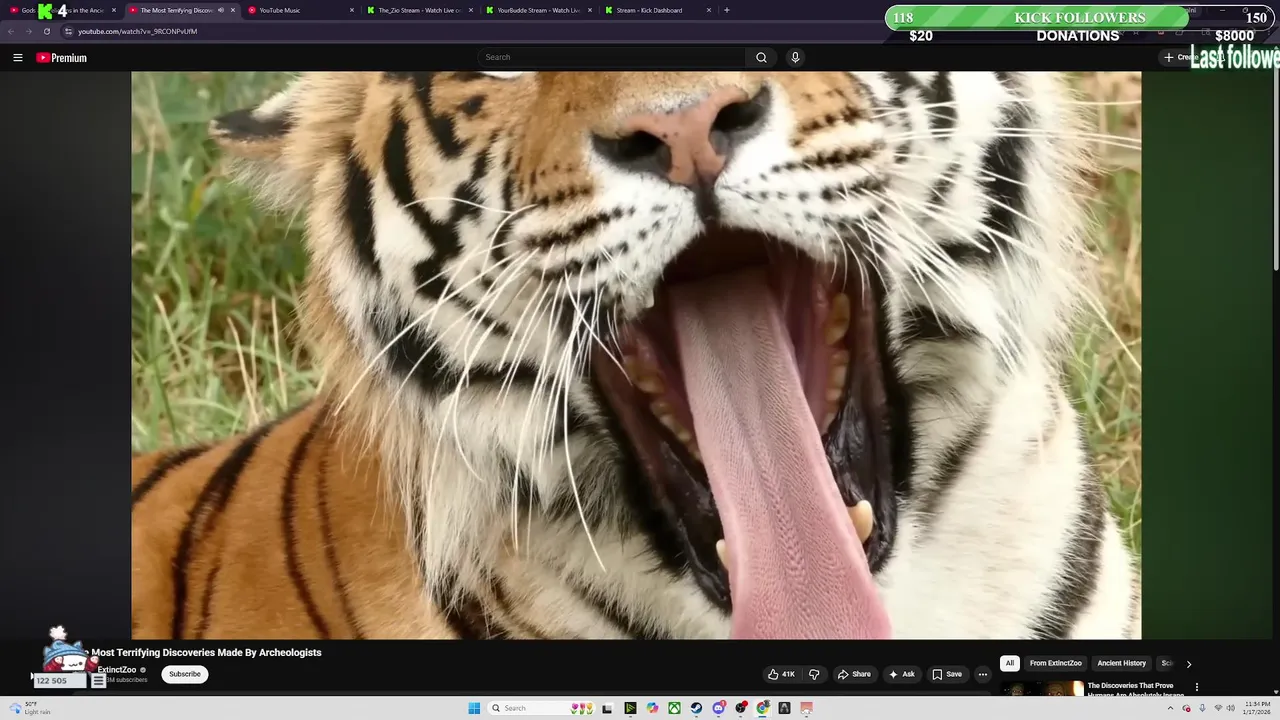Open more actions three-dot menu
The height and width of the screenshot is (720, 1280).
tap(983, 674)
